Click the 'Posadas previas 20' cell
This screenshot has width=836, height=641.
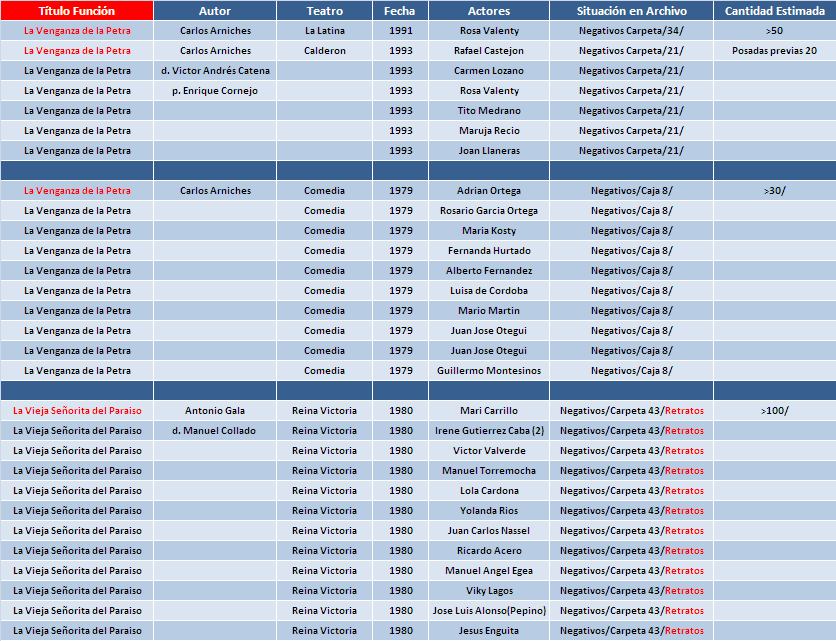coord(775,51)
